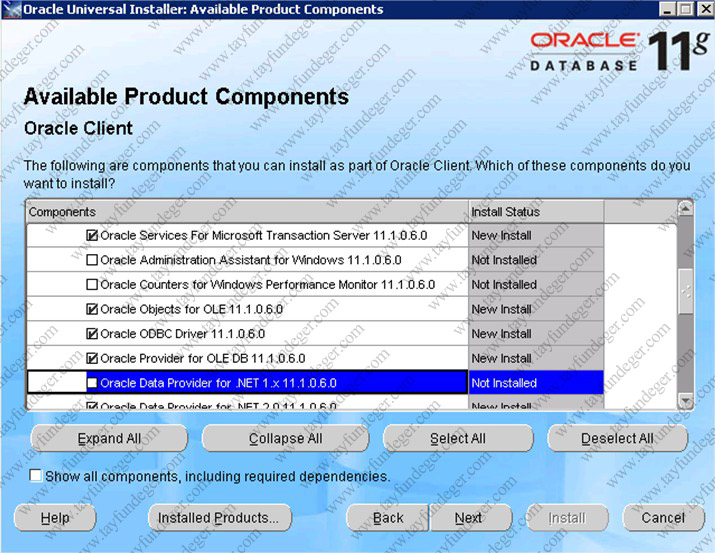The height and width of the screenshot is (553, 715).
Task: Click the Deselect All button
Action: [x=617, y=439]
